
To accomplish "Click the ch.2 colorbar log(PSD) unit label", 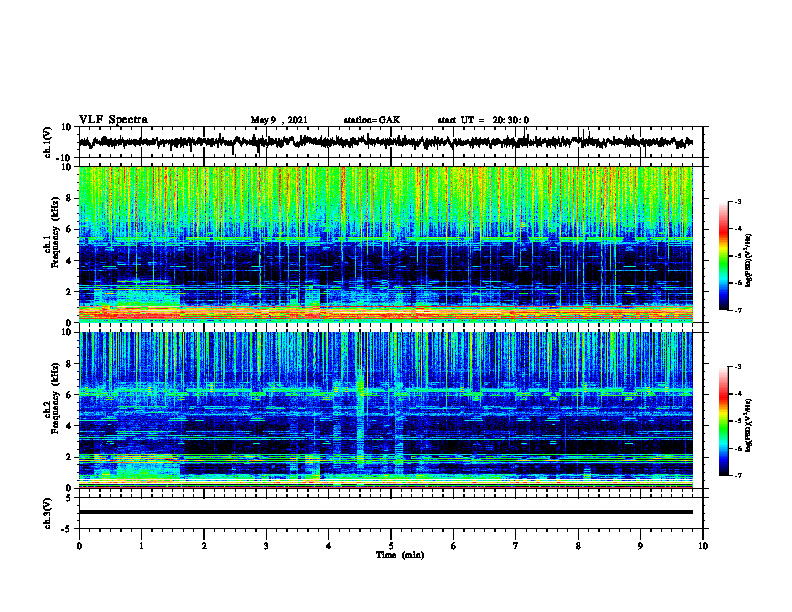I will pyautogui.click(x=749, y=424).
